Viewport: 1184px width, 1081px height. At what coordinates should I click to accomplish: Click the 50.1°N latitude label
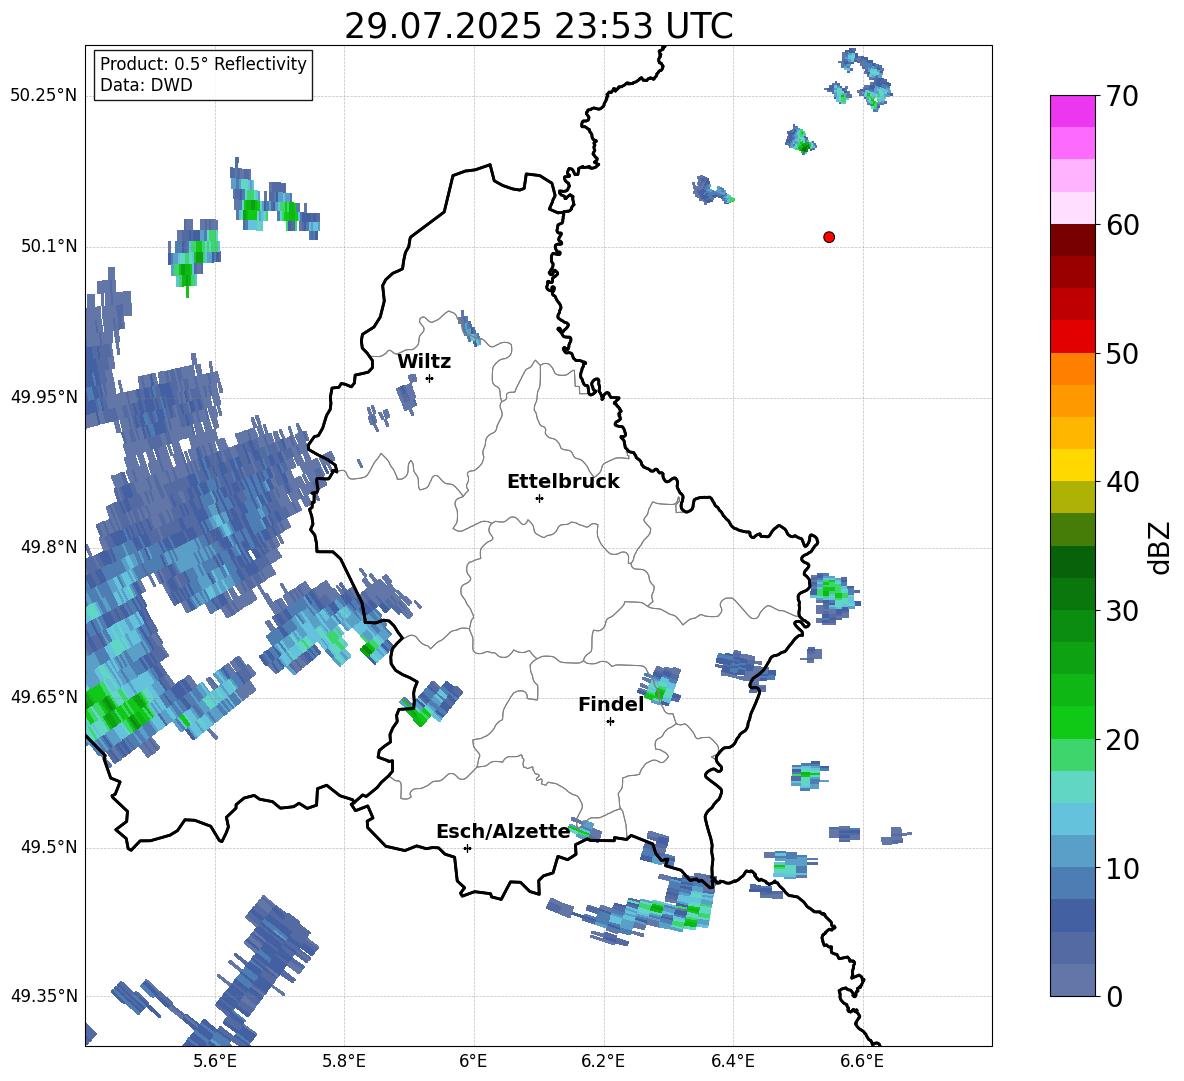pyautogui.click(x=49, y=246)
